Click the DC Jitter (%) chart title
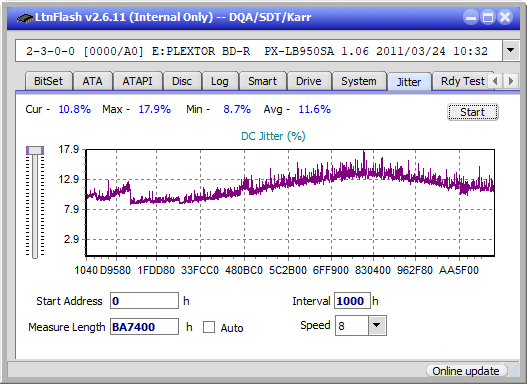527x384 pixels. (273, 136)
